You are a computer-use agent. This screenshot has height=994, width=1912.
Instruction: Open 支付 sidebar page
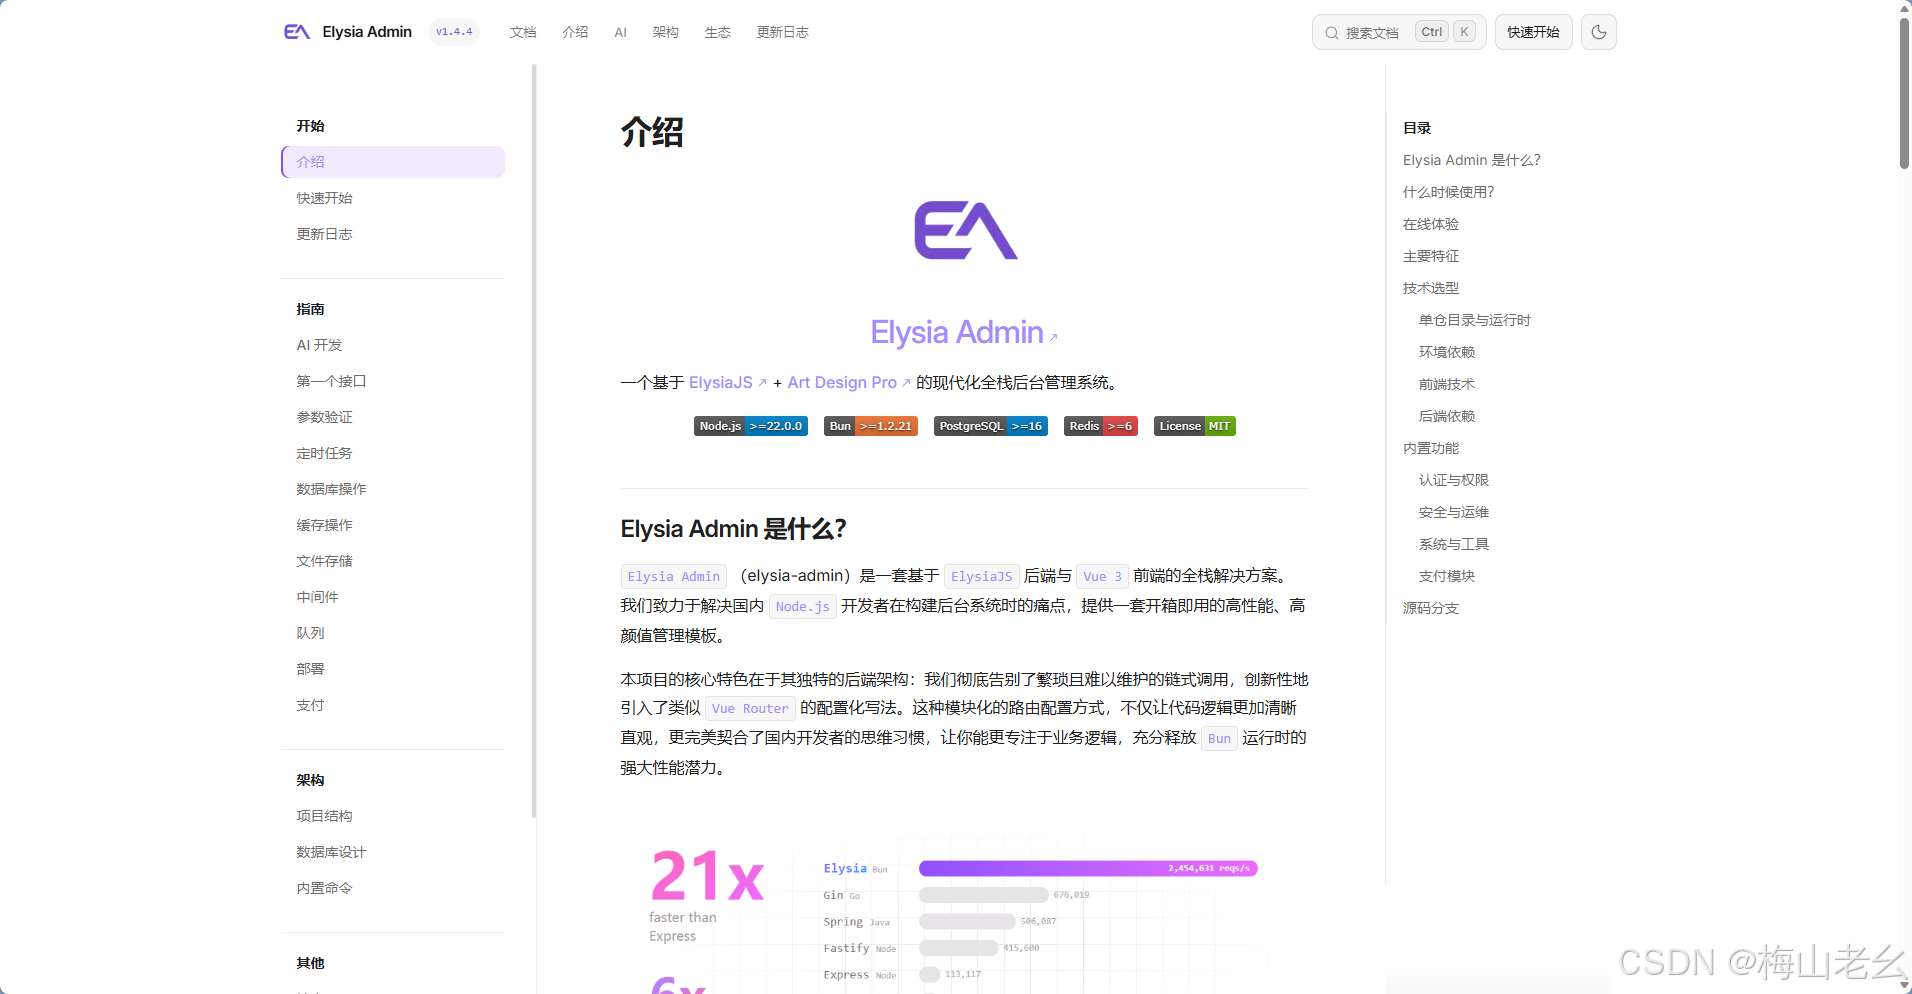[310, 705]
